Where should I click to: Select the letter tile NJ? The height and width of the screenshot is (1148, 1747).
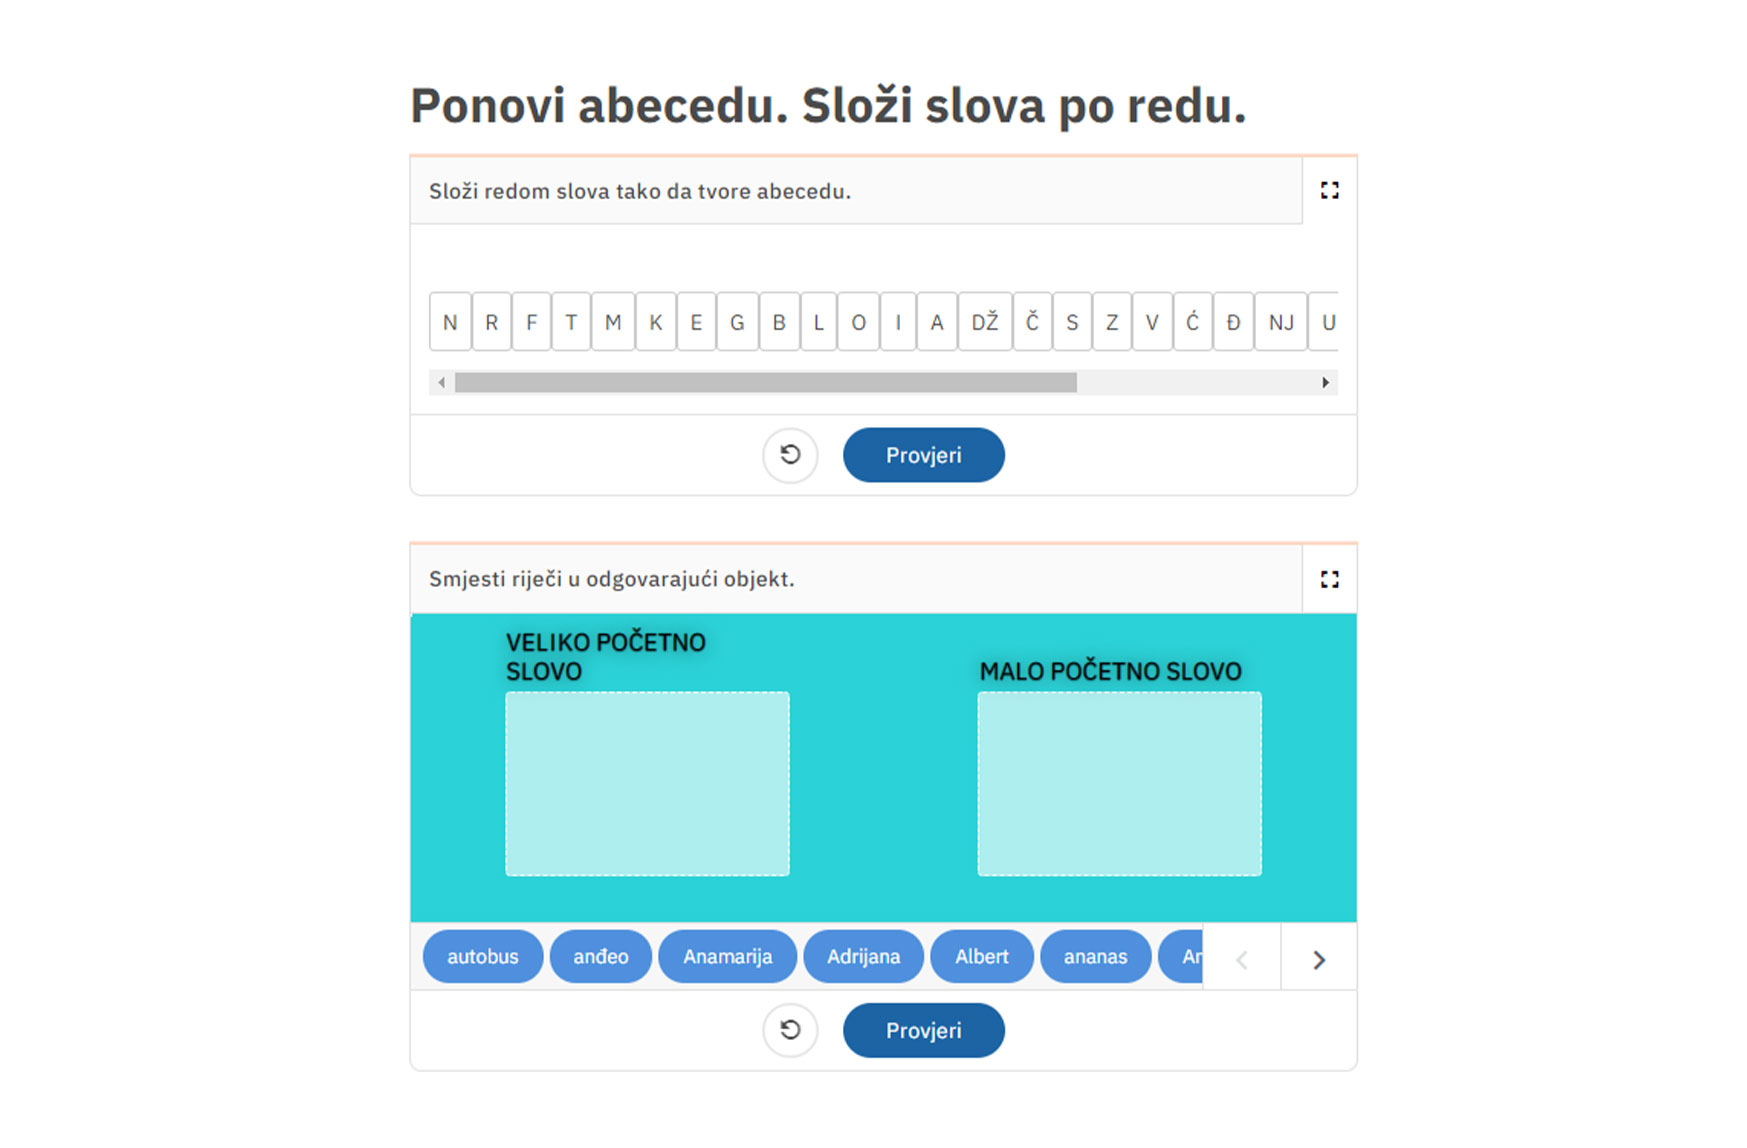coord(1281,322)
